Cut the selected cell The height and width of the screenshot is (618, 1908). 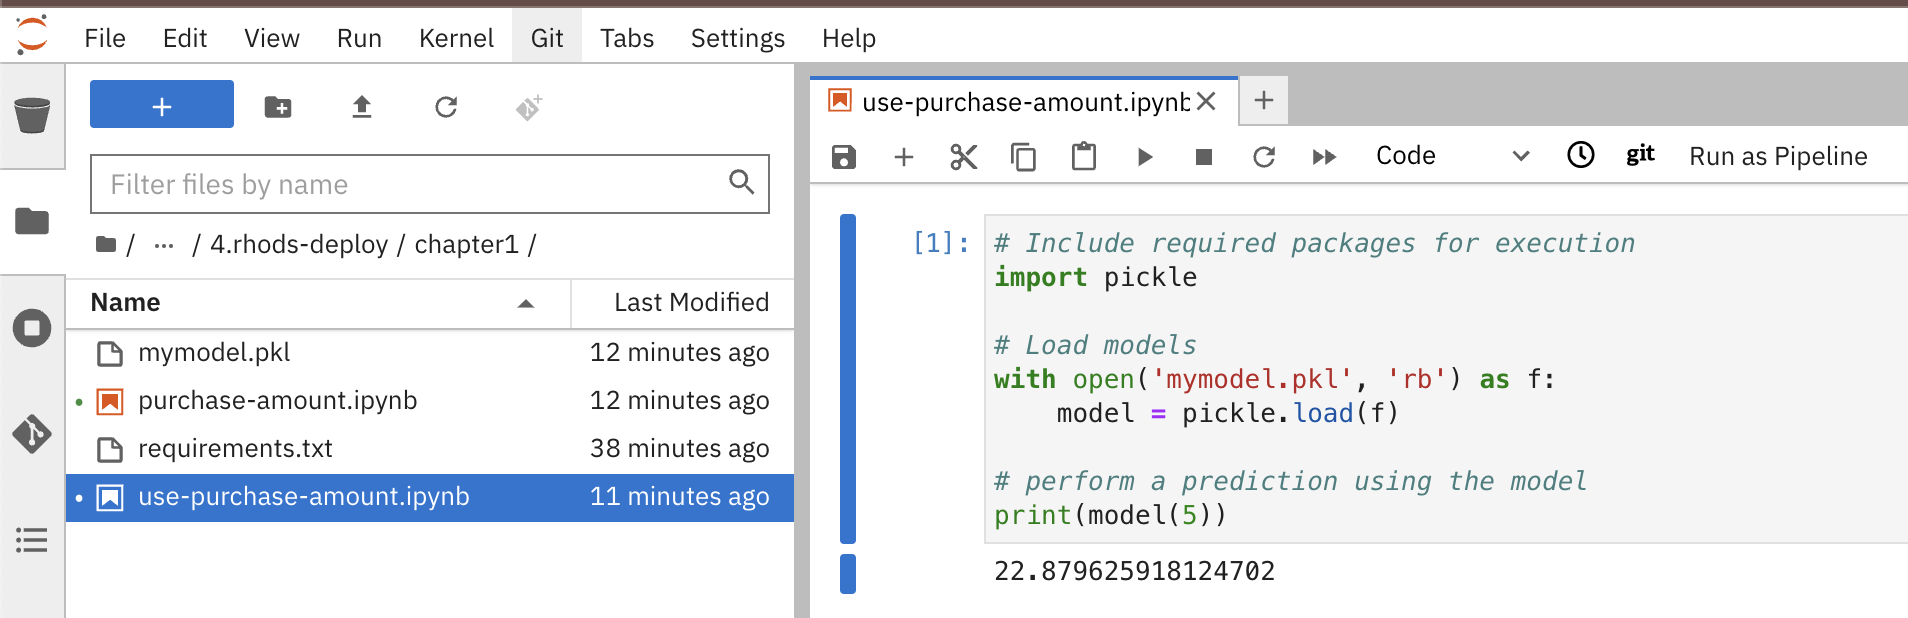964,157
